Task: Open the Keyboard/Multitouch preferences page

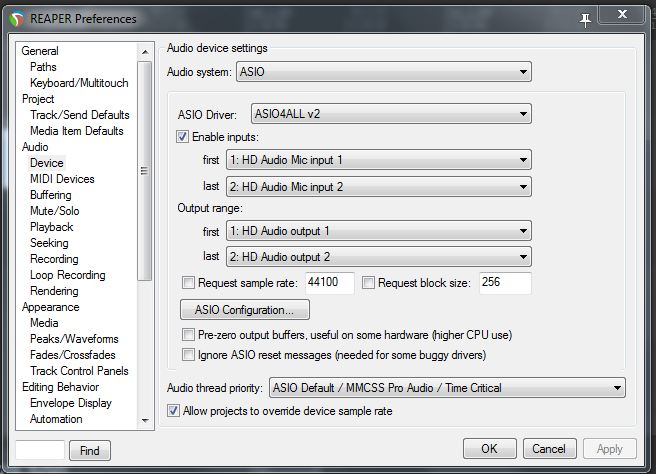Action: coord(79,83)
